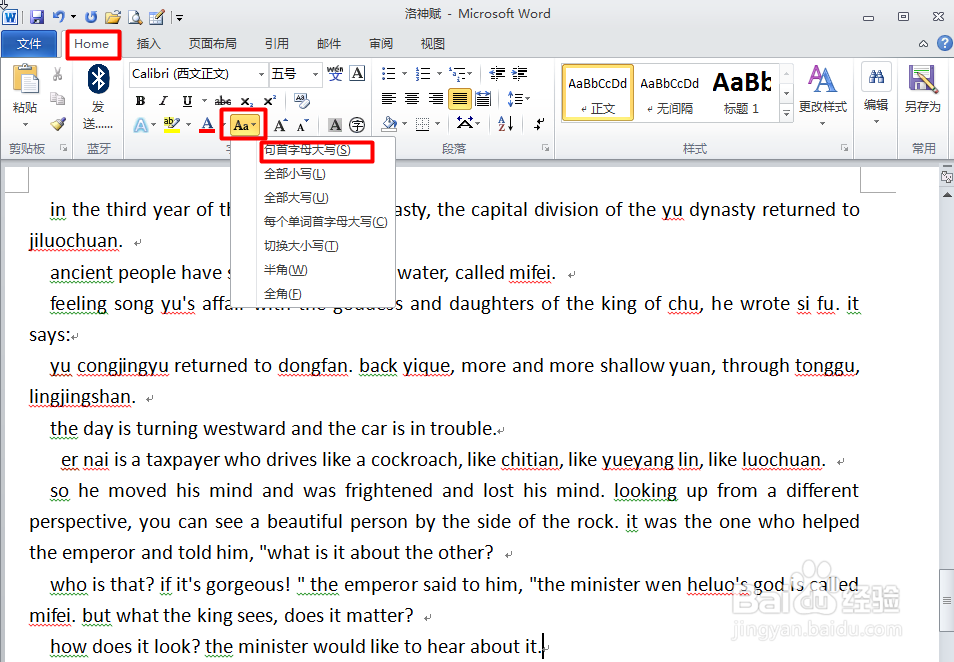This screenshot has width=954, height=662.
Task: Switch to the 审阅 tab
Action: (381, 44)
